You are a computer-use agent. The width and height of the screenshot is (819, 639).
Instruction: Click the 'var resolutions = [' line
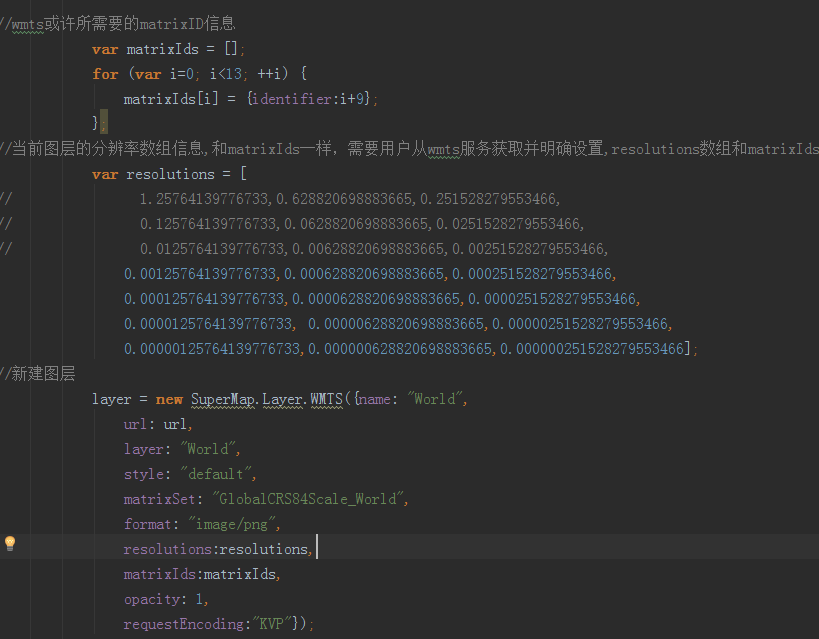point(169,174)
